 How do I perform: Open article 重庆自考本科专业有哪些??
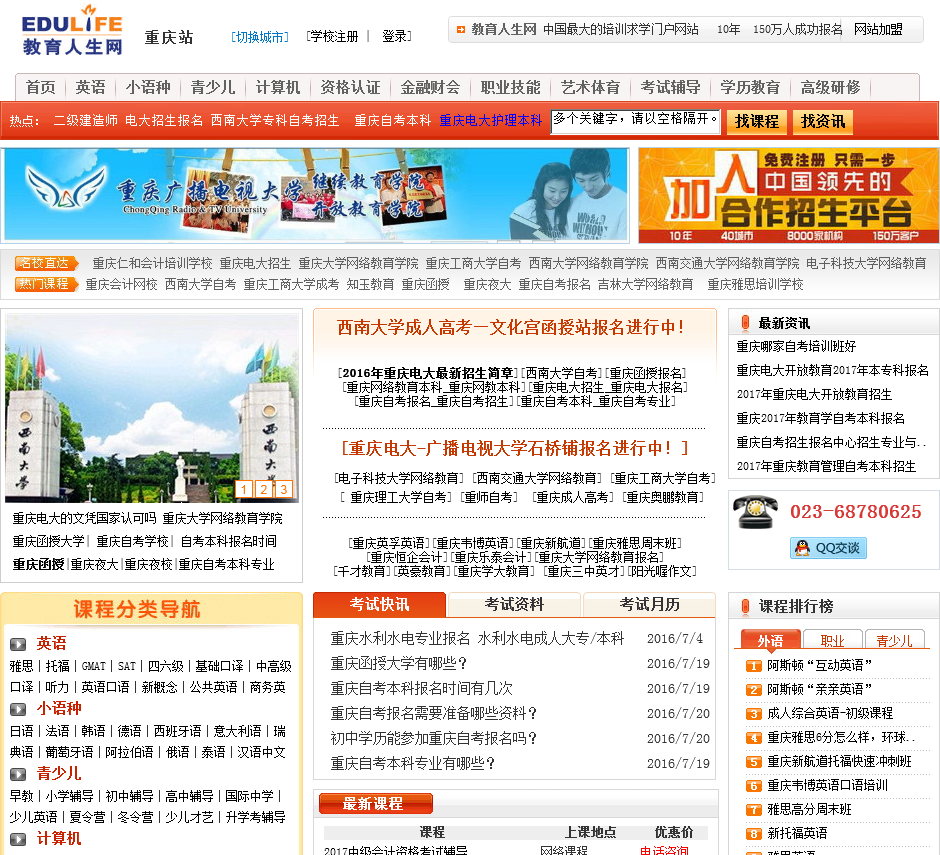pyautogui.click(x=412, y=764)
